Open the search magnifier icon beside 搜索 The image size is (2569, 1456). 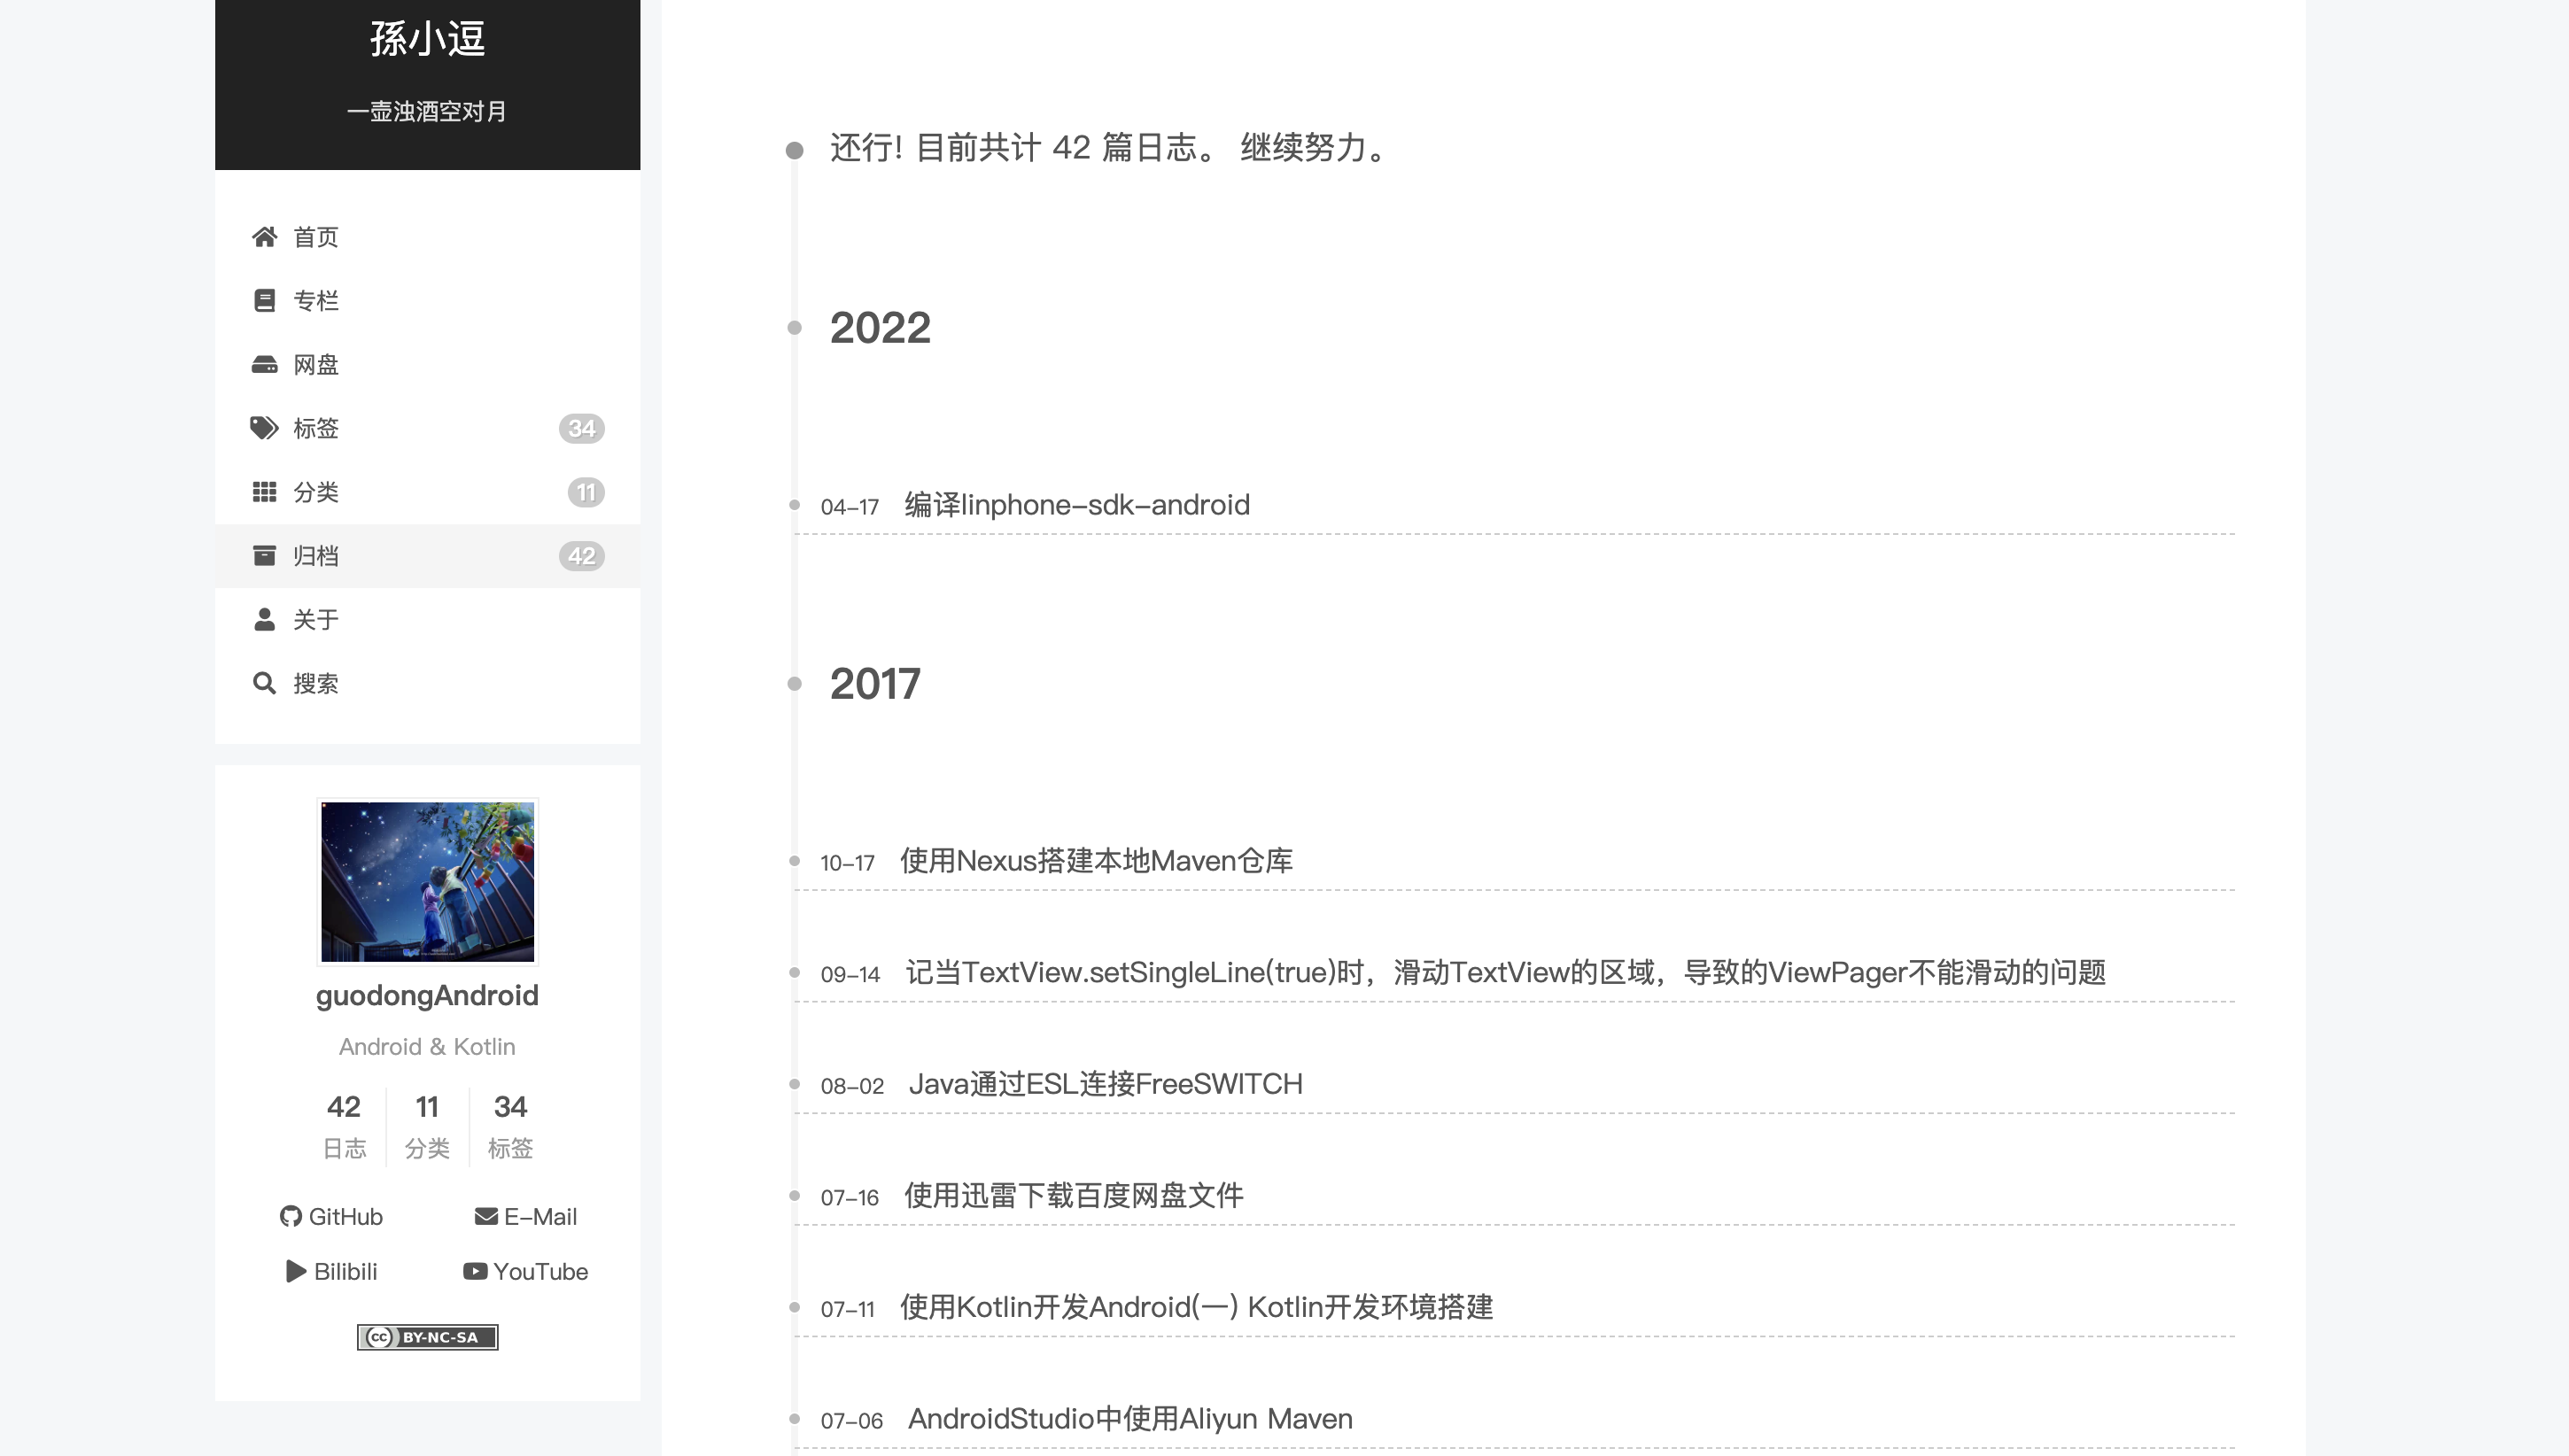coord(265,683)
